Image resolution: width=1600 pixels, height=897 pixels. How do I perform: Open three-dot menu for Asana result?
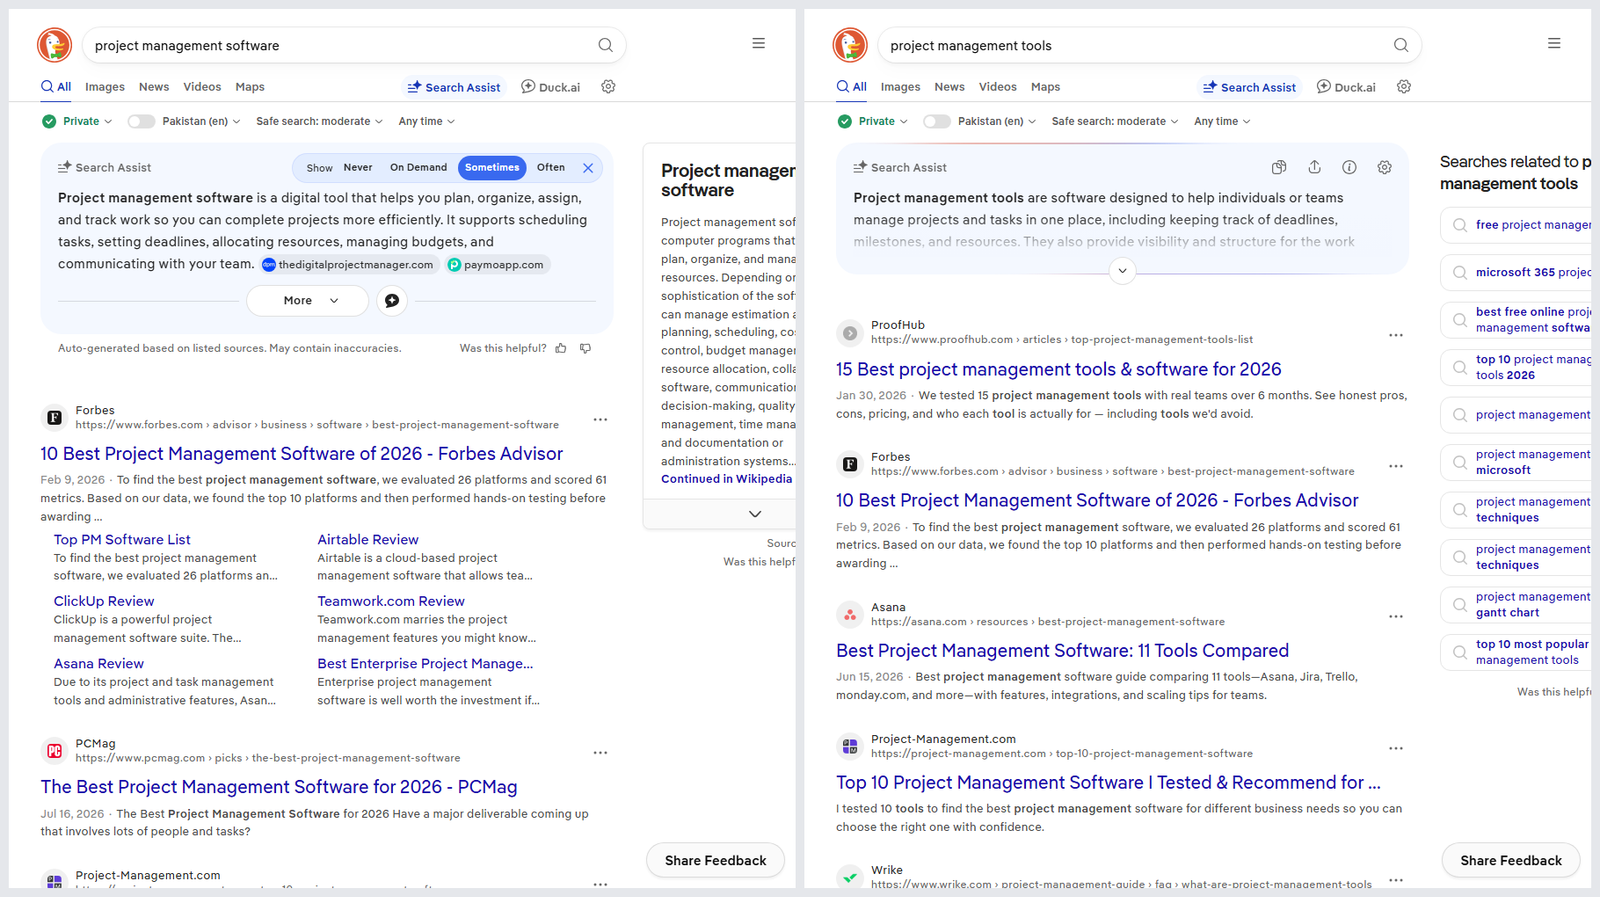(1396, 617)
